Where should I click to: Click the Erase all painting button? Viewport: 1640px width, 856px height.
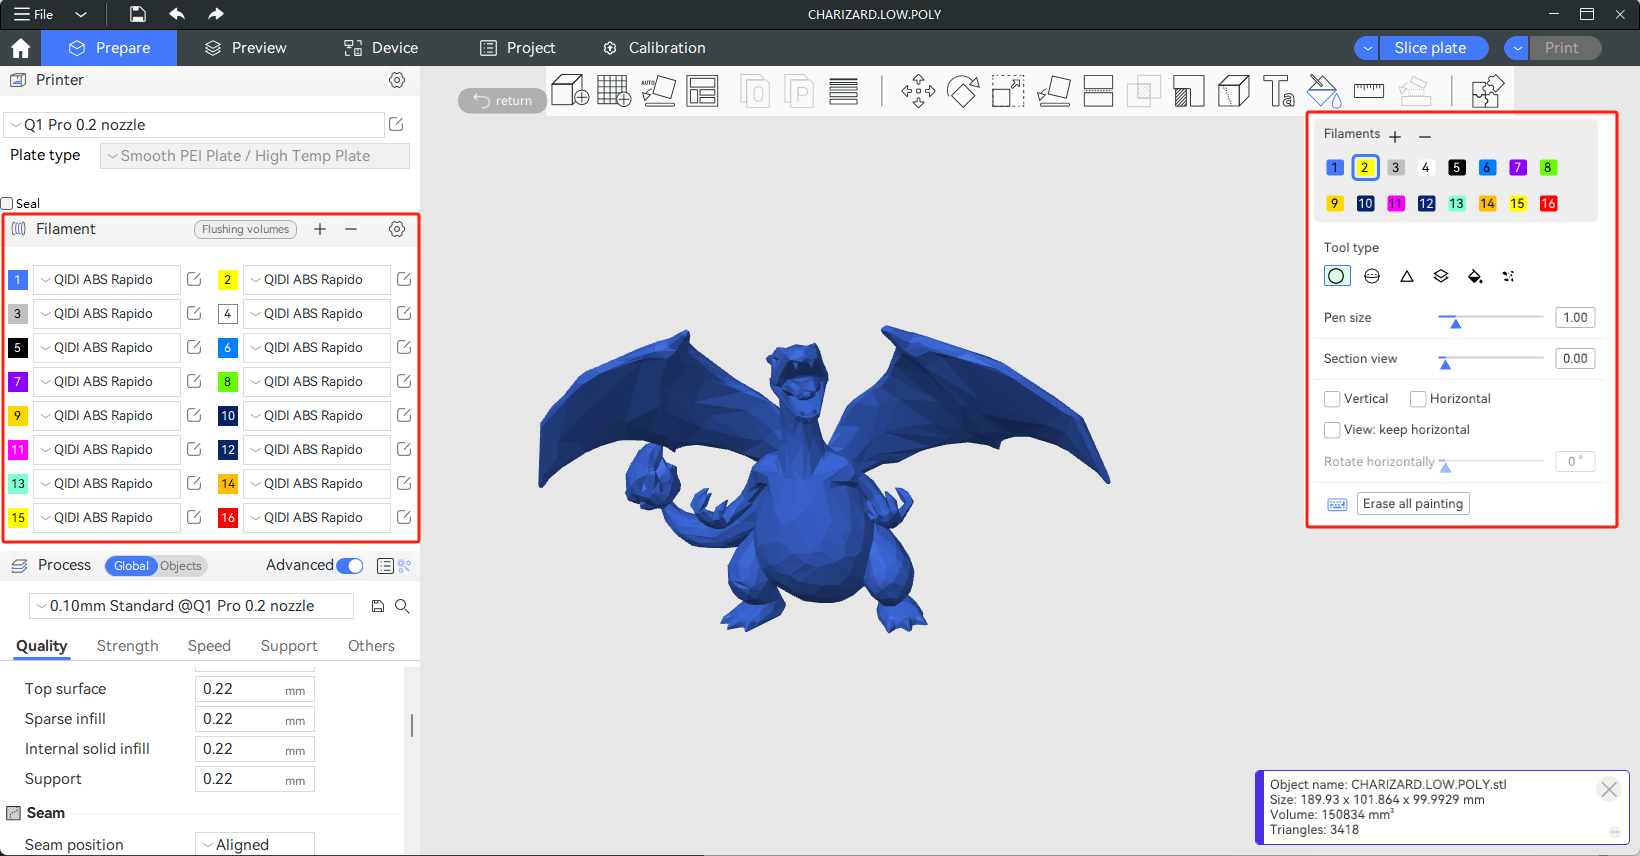coord(1412,504)
